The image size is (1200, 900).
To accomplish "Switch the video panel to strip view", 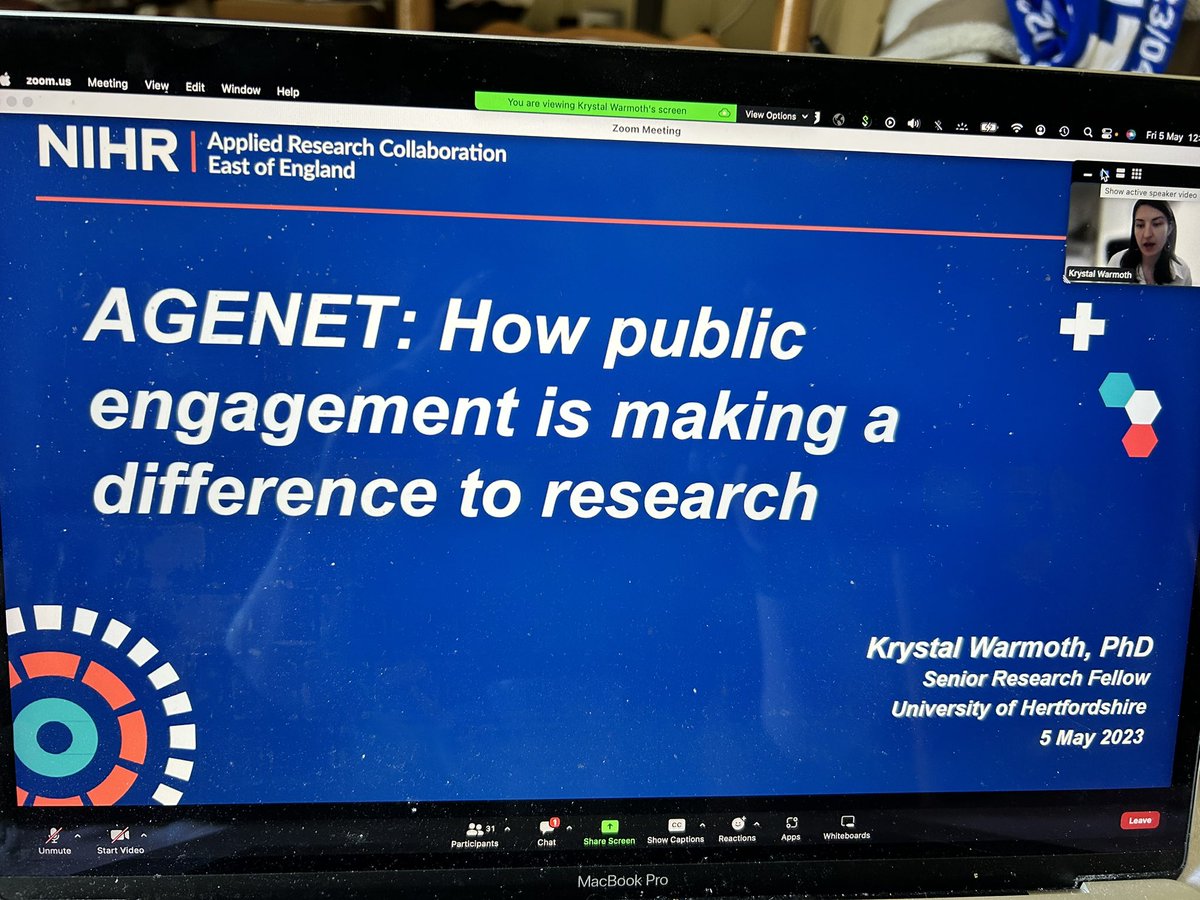I will (x=1120, y=173).
